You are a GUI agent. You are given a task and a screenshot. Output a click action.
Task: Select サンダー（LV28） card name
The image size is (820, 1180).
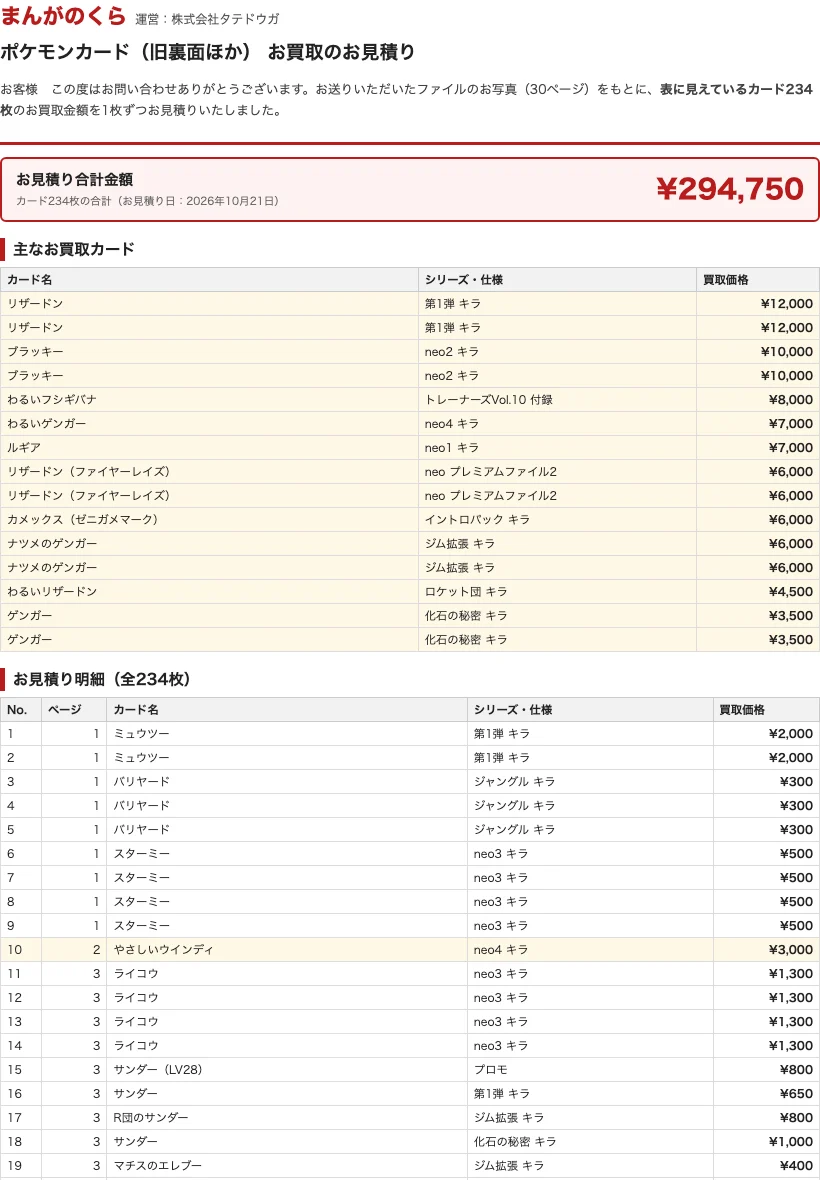coord(158,1069)
